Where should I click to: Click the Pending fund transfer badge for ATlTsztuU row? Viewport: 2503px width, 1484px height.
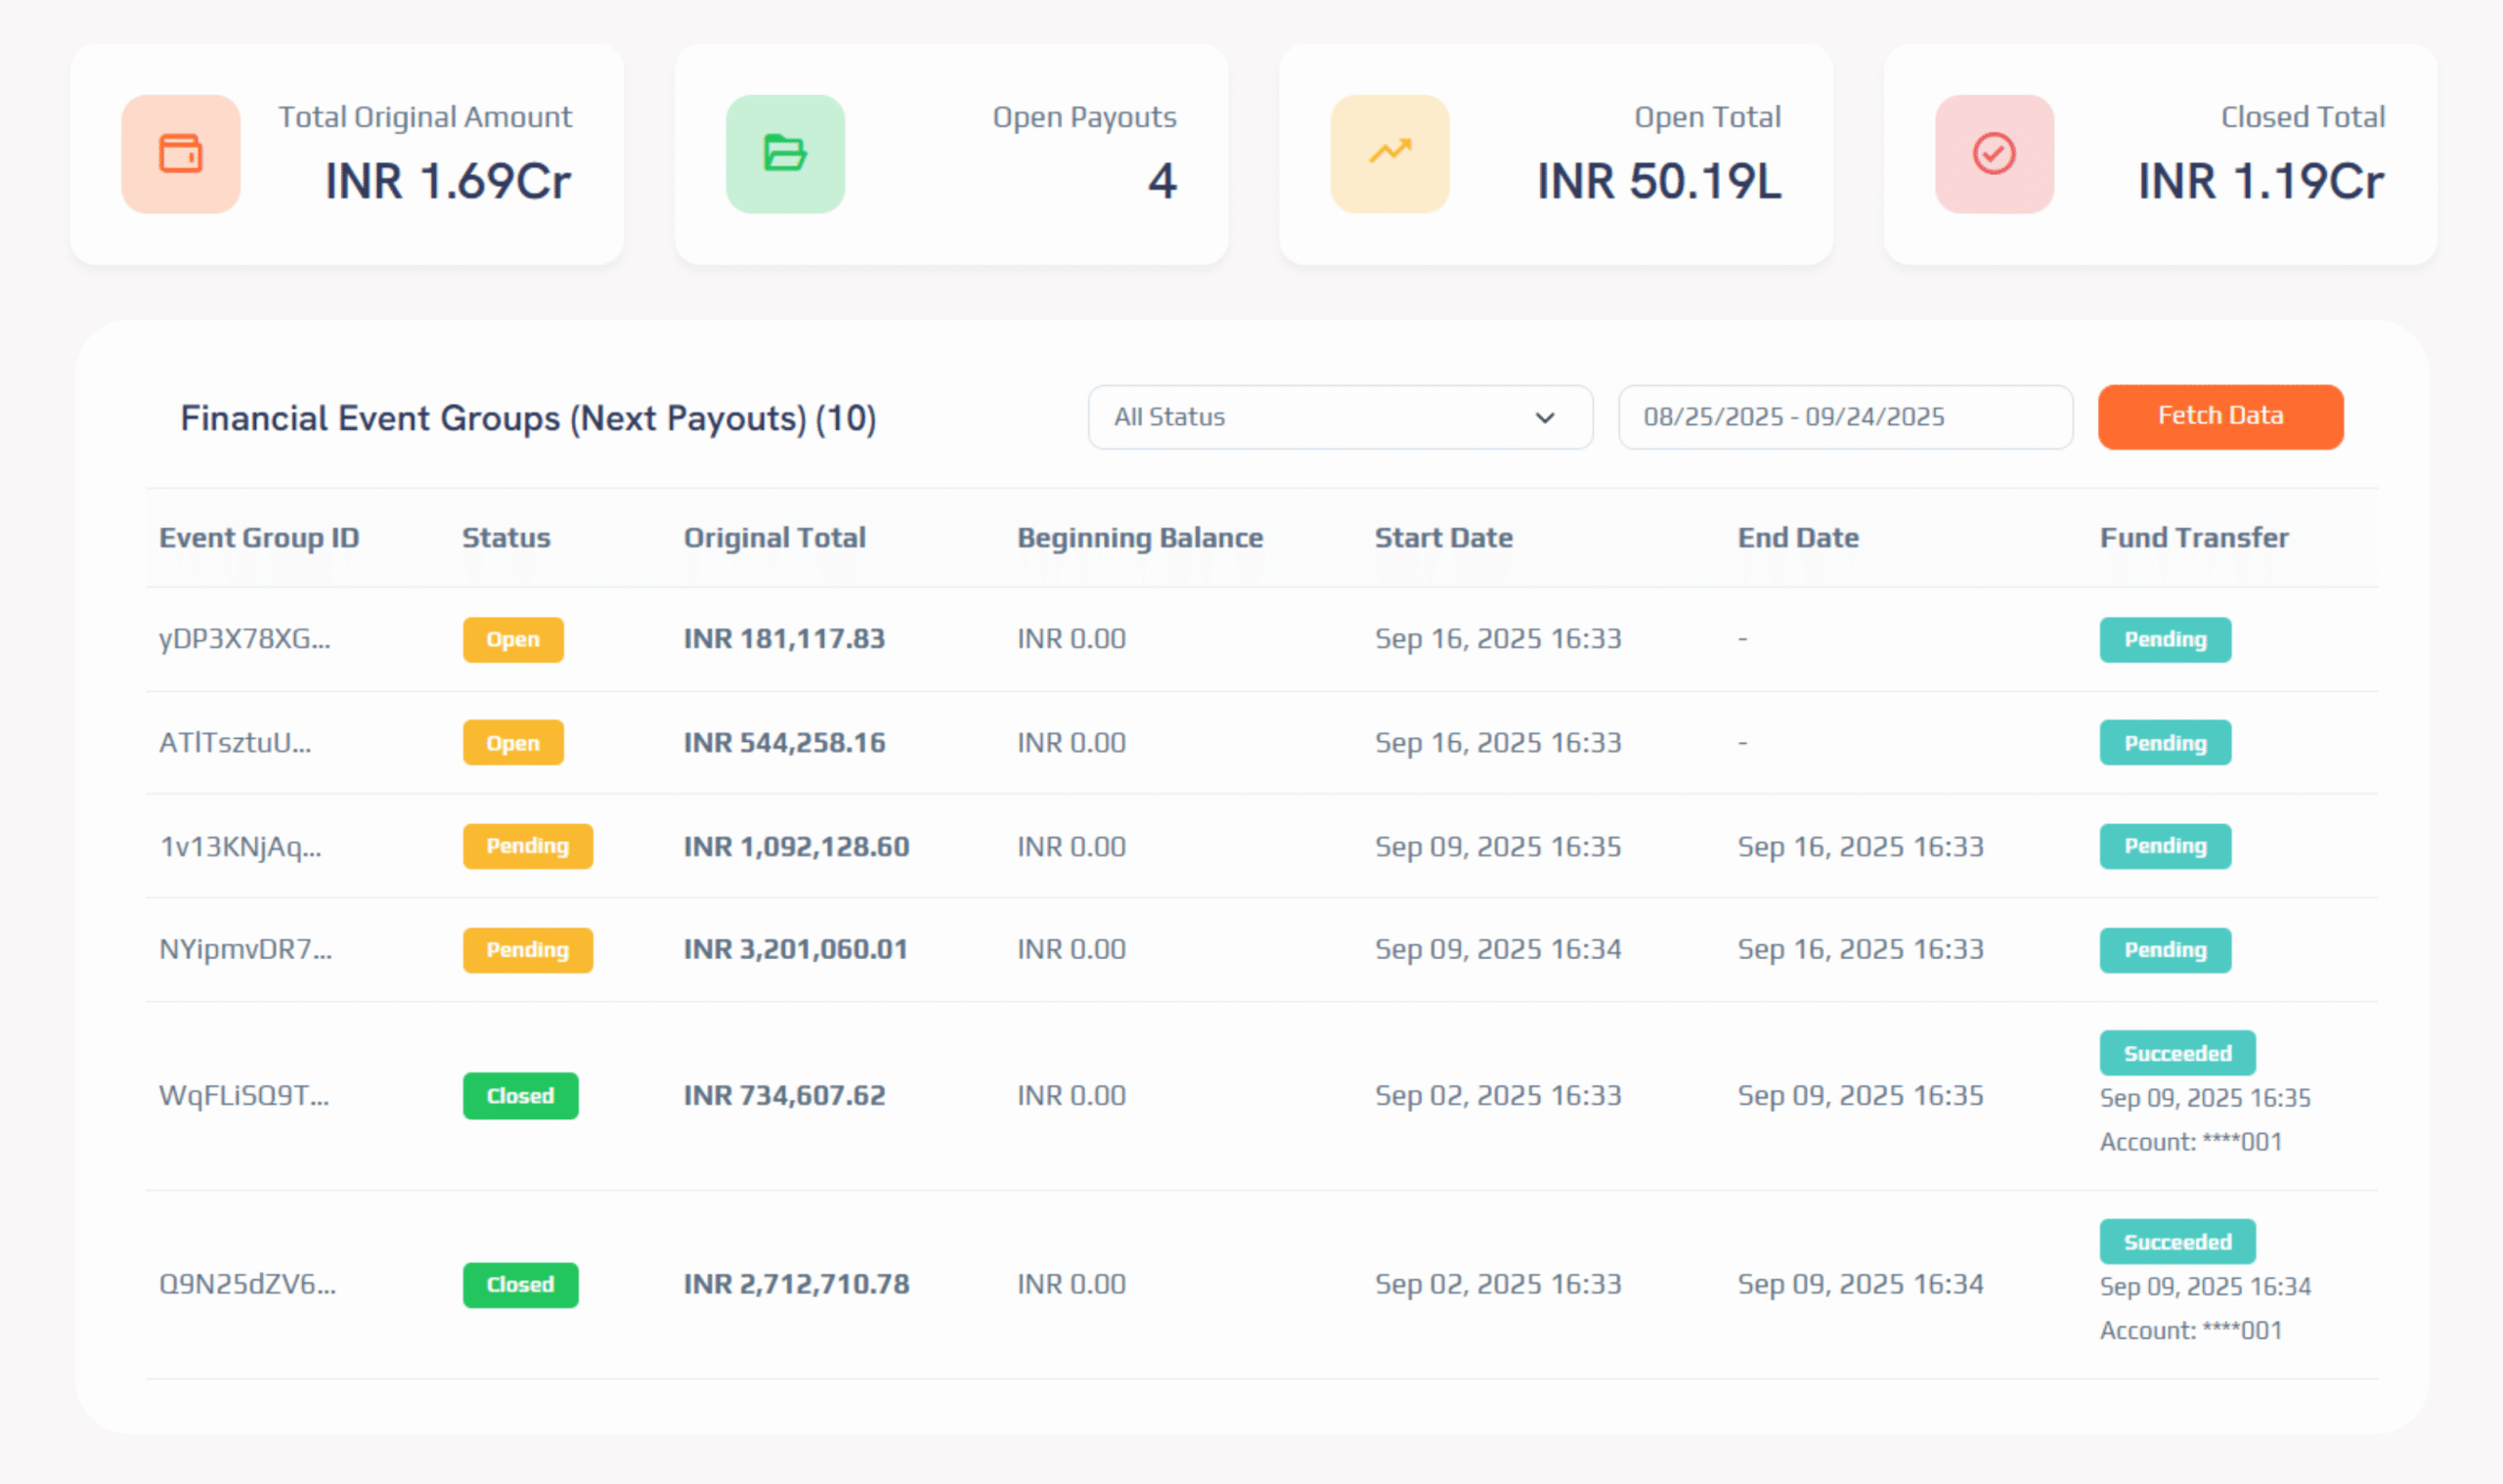(x=2164, y=743)
